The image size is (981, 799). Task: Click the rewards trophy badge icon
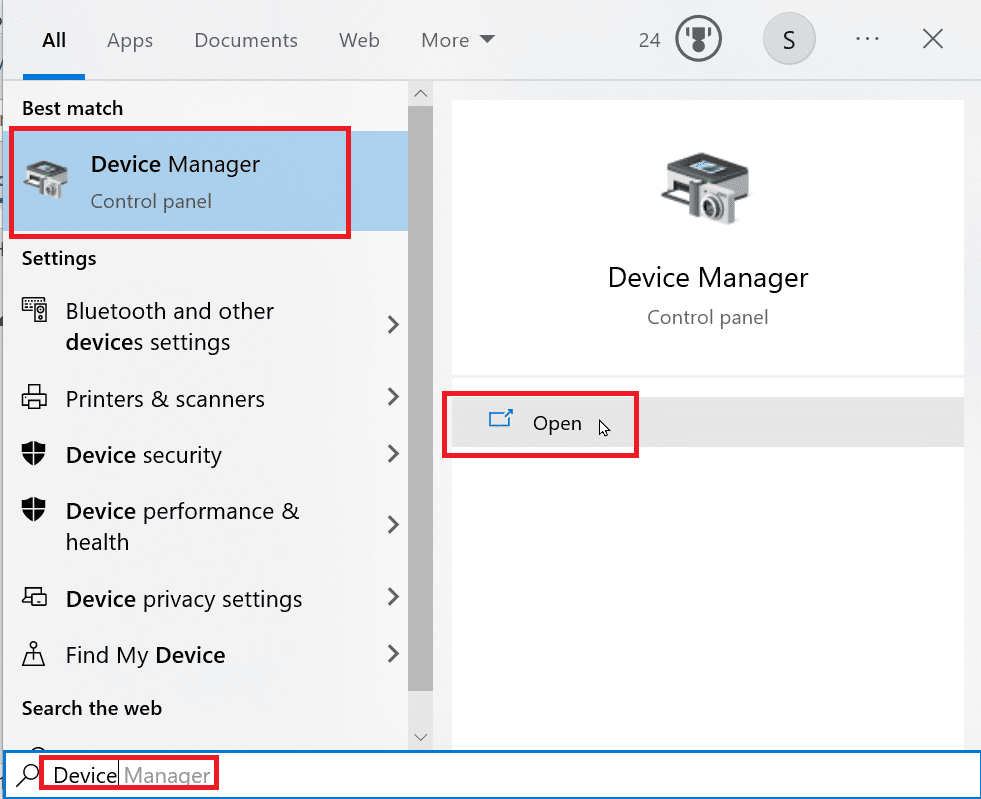pos(698,39)
